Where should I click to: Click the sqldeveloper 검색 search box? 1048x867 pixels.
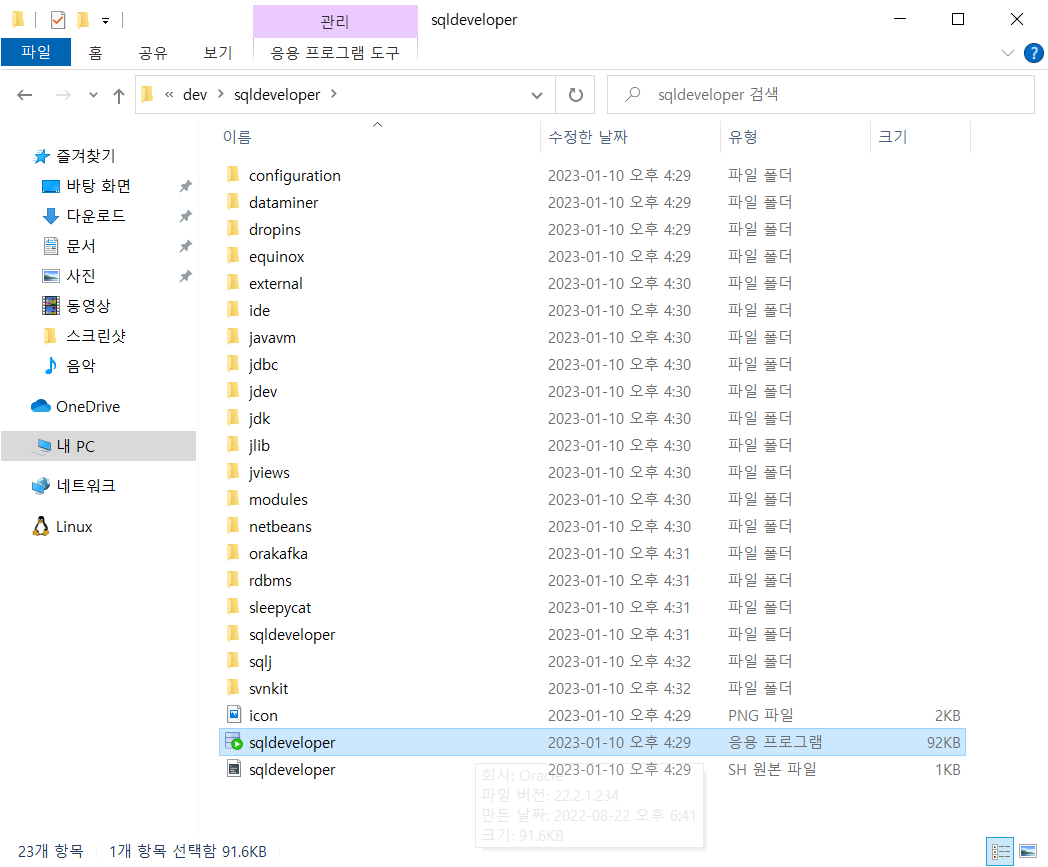[821, 94]
